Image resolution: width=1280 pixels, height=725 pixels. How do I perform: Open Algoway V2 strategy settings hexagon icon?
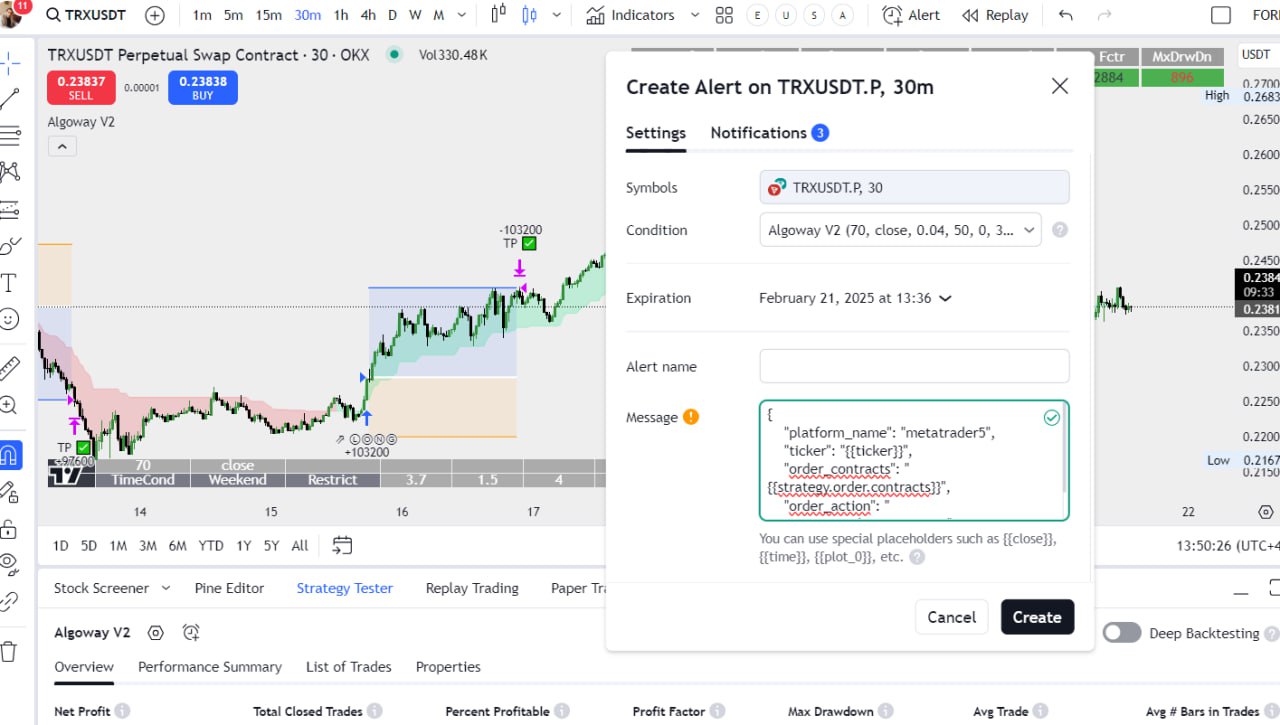pos(155,632)
